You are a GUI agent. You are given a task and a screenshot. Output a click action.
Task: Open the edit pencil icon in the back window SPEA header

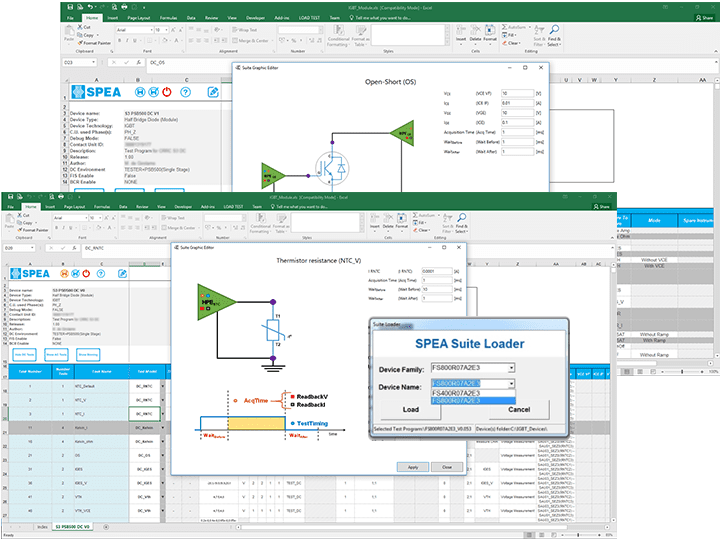[x=213, y=92]
